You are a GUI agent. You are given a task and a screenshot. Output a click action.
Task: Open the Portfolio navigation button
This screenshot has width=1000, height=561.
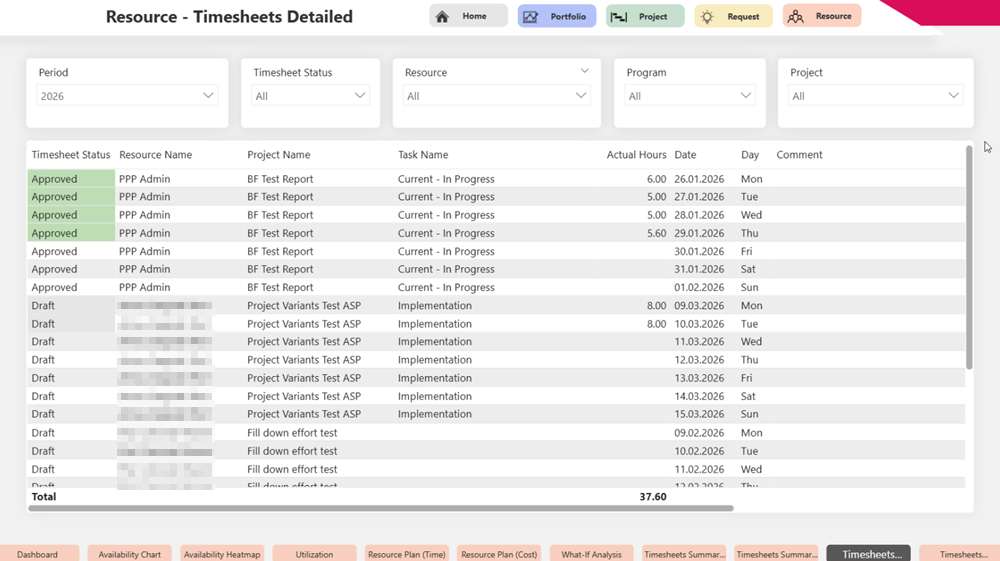click(x=557, y=16)
